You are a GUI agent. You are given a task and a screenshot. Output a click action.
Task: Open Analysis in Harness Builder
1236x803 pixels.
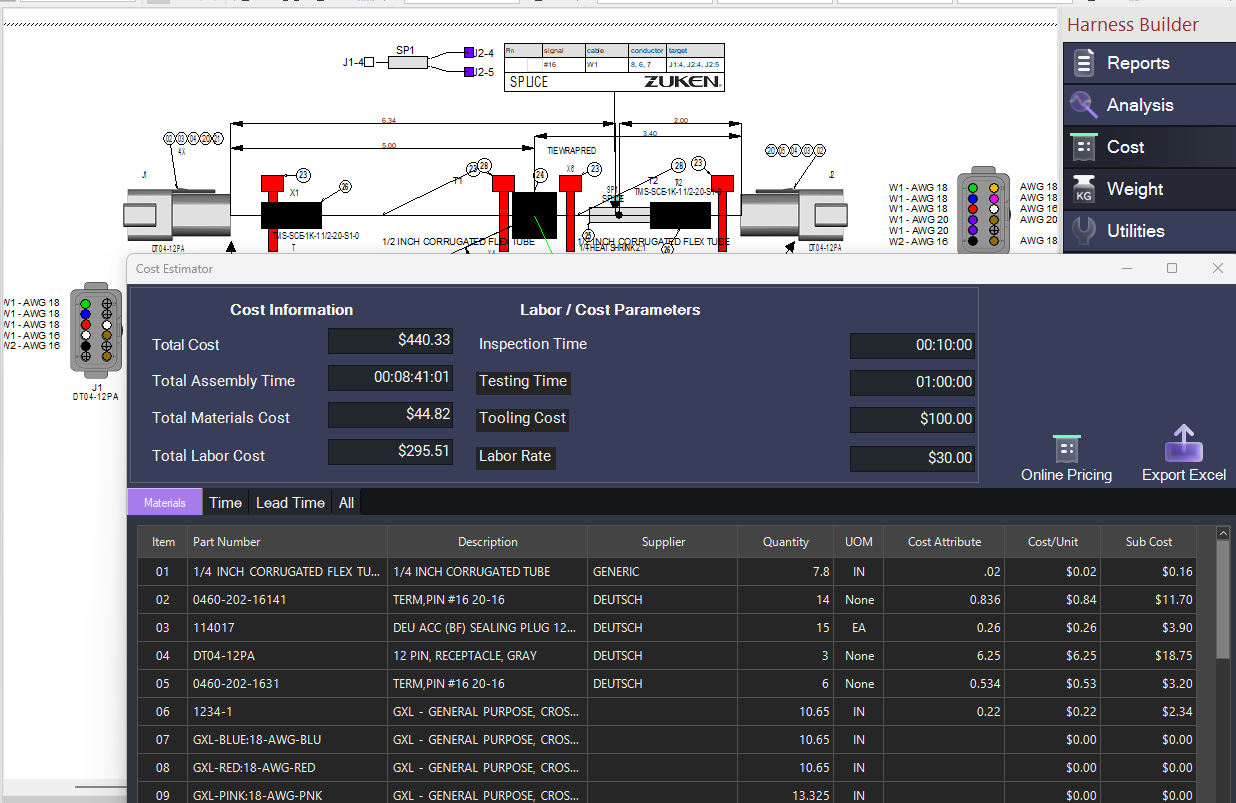tap(1084, 105)
